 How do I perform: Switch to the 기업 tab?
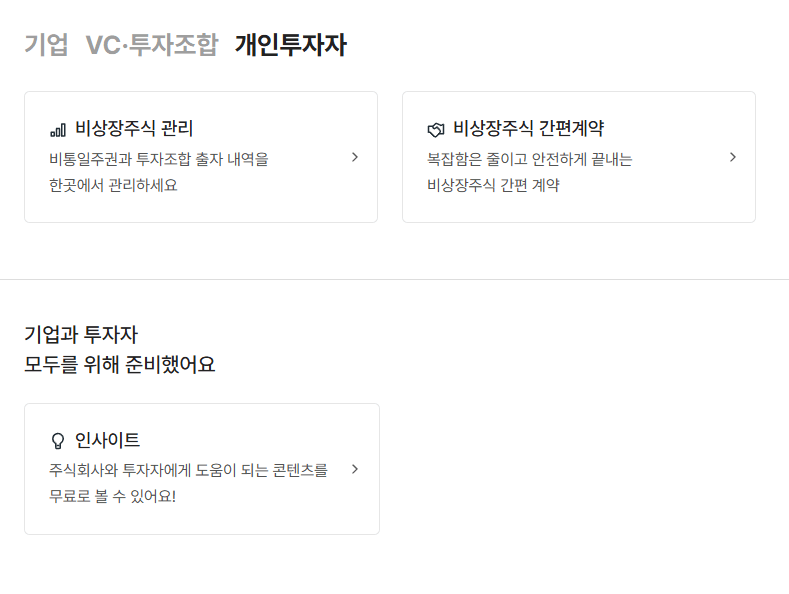click(x=46, y=44)
